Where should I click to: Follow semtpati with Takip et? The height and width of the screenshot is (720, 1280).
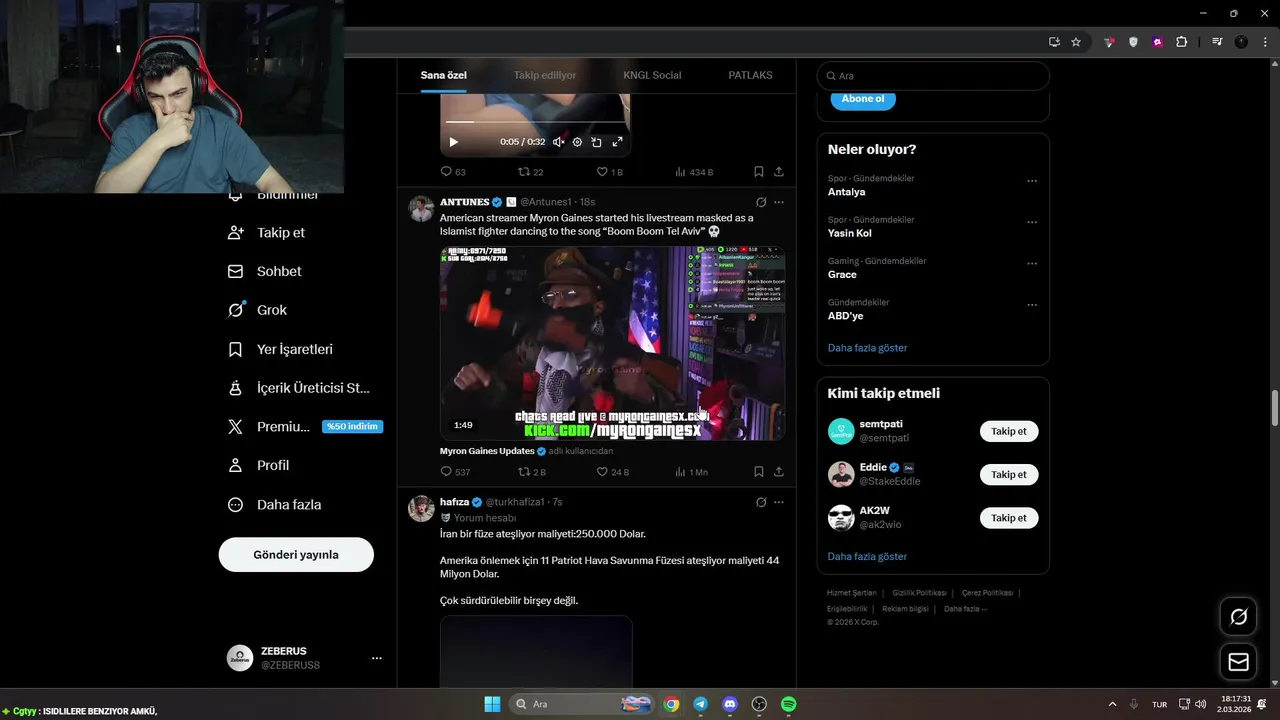1008,431
